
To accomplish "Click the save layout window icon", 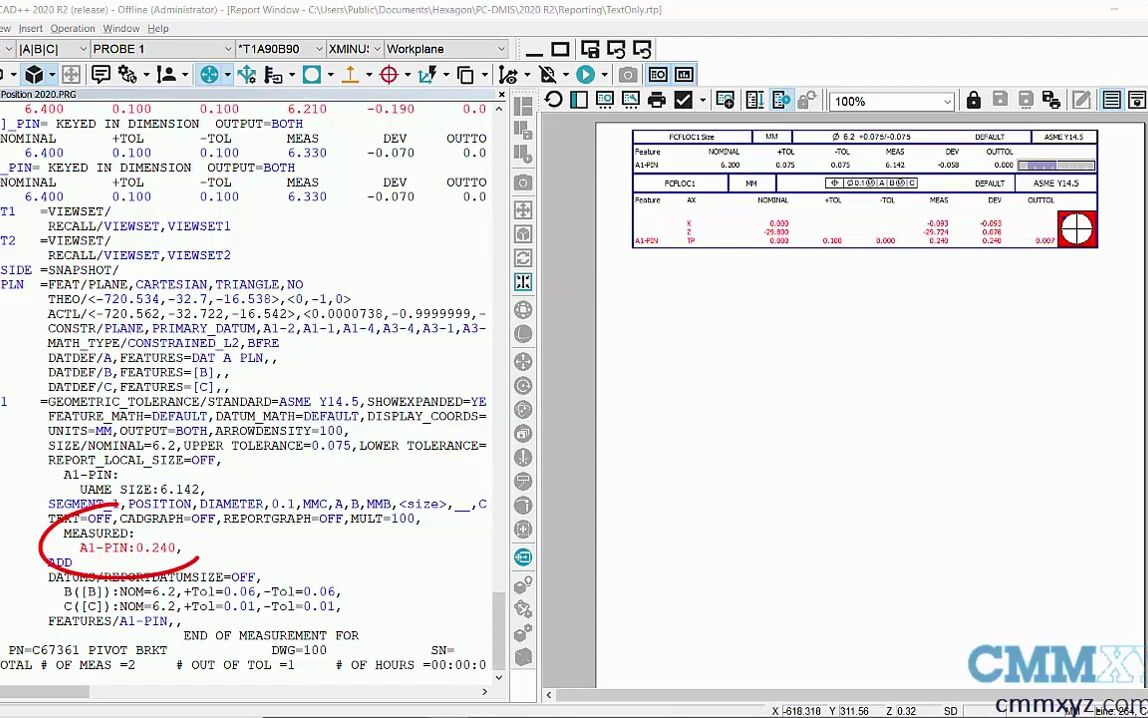I will click(589, 49).
